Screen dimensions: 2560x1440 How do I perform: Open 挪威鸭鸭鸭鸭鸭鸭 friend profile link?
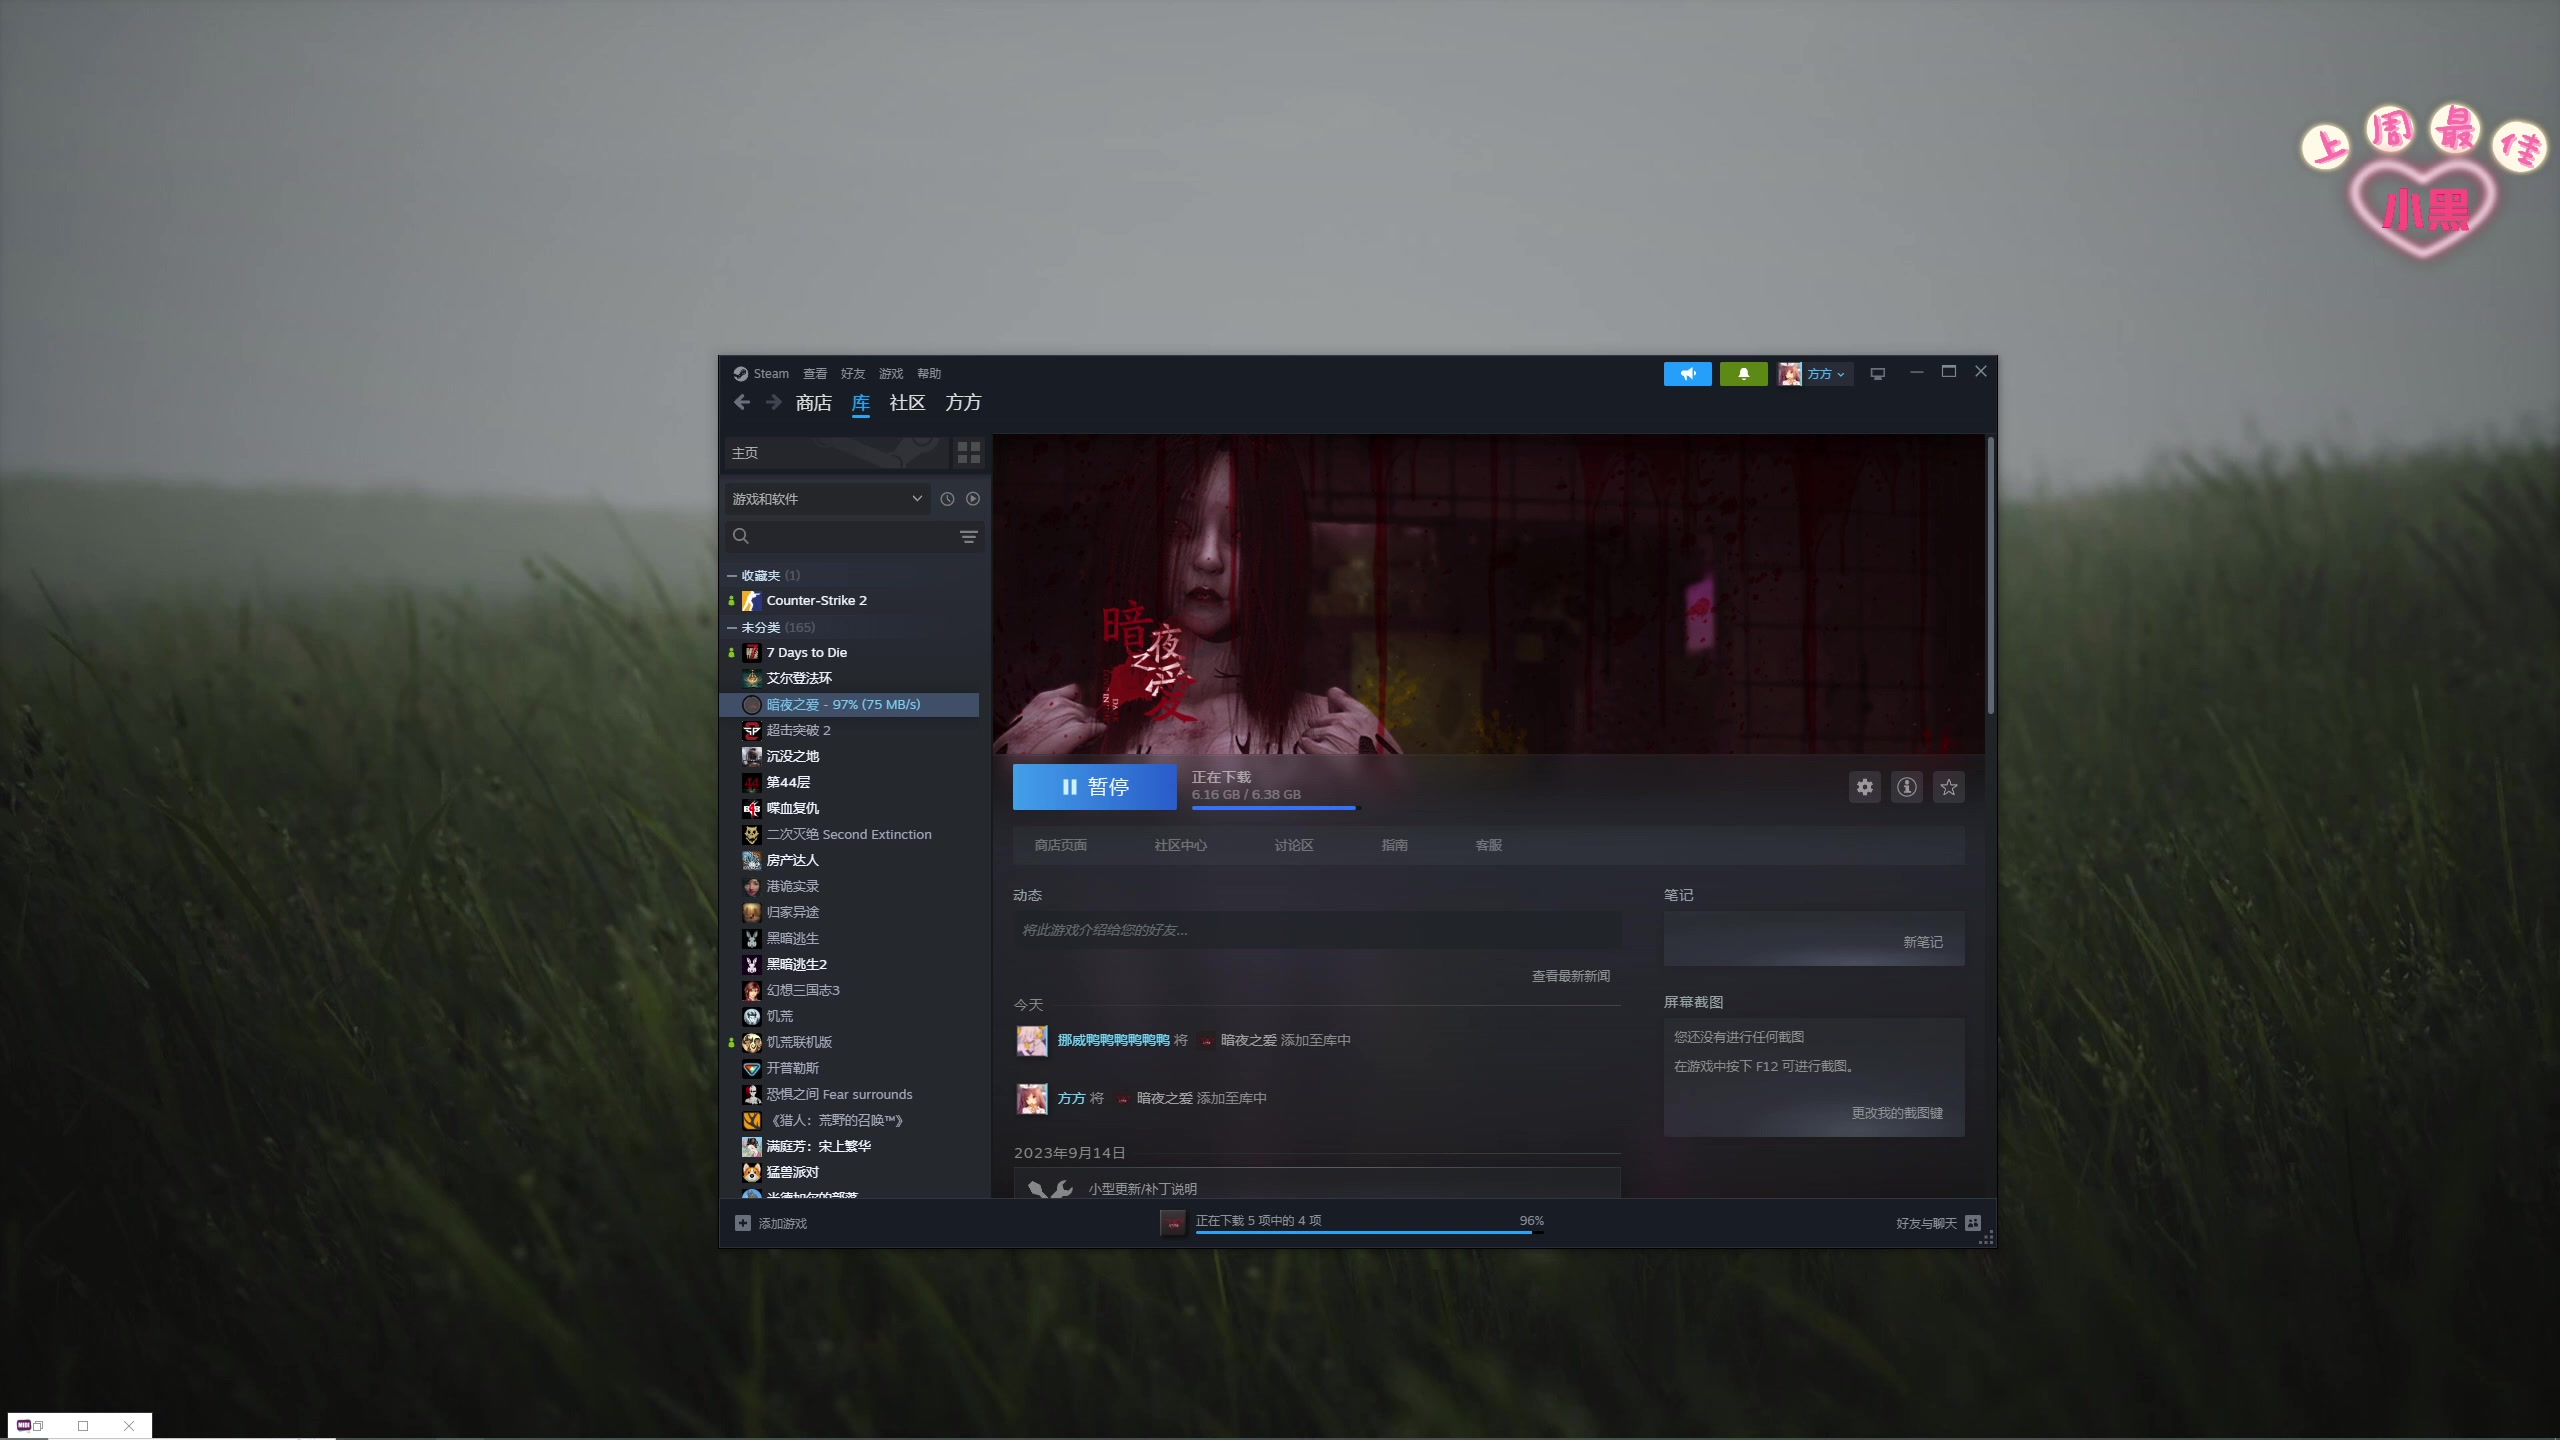click(x=1114, y=1040)
